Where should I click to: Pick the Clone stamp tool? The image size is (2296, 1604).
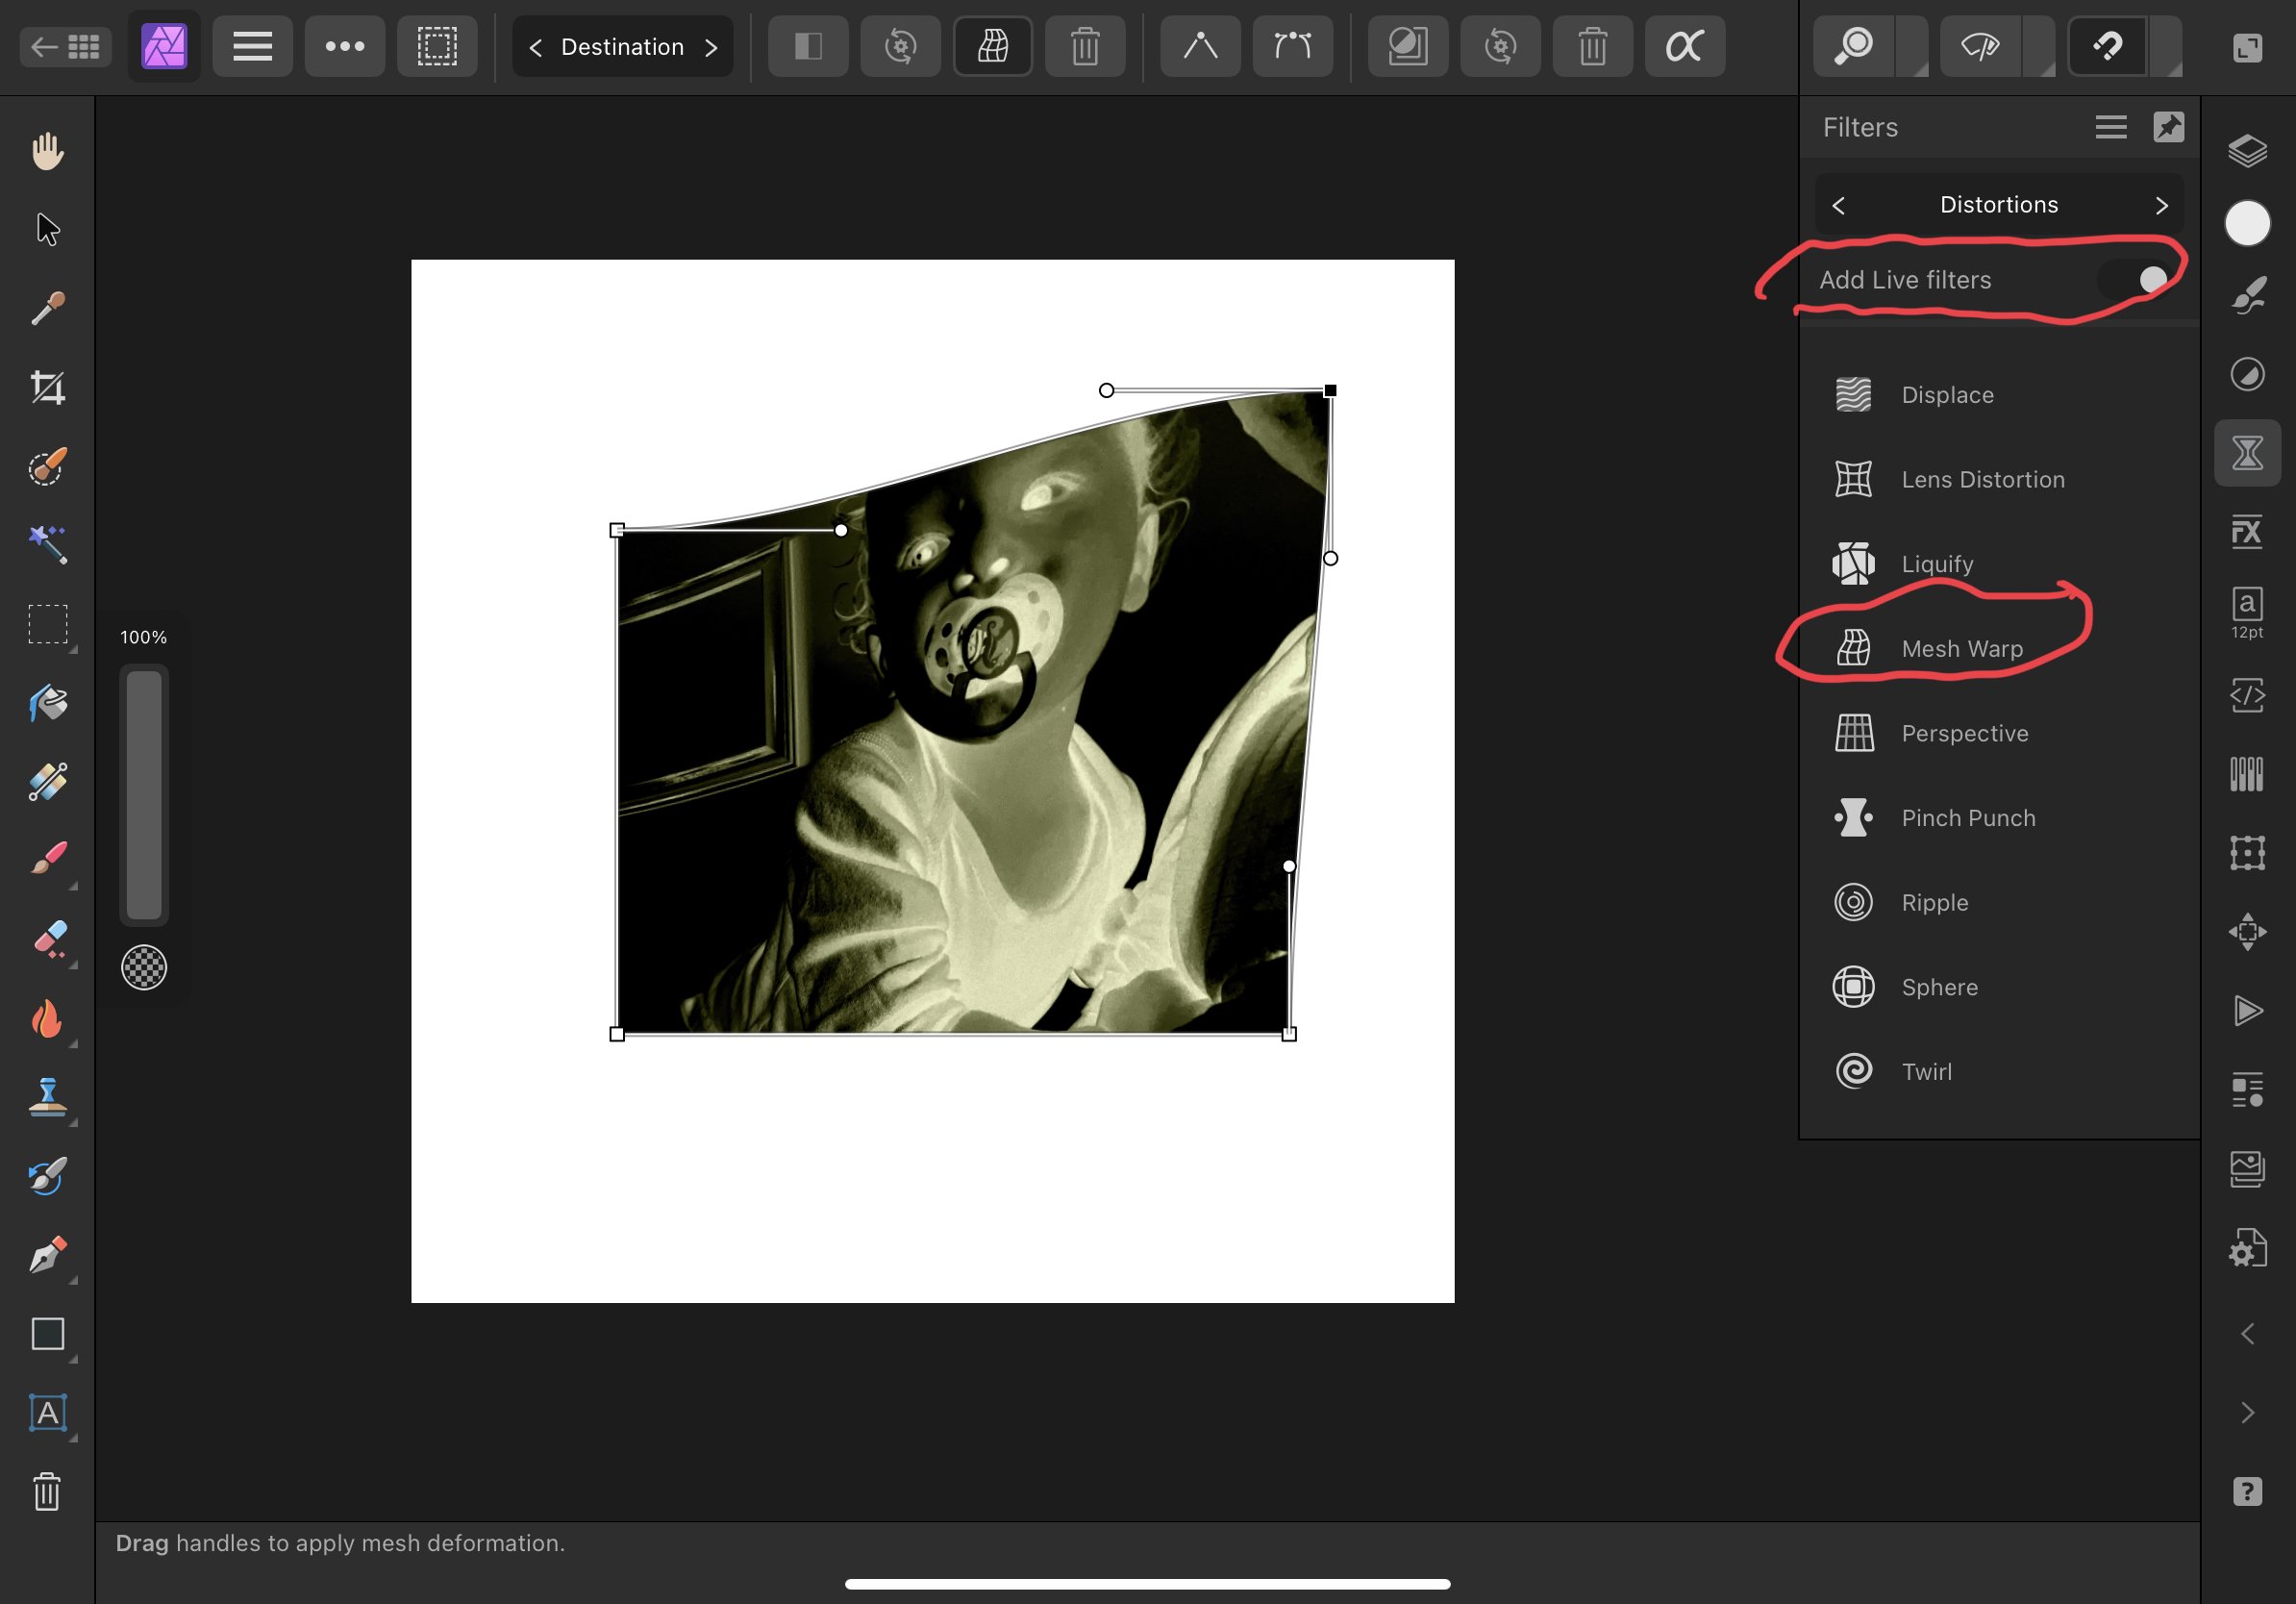click(x=47, y=1097)
